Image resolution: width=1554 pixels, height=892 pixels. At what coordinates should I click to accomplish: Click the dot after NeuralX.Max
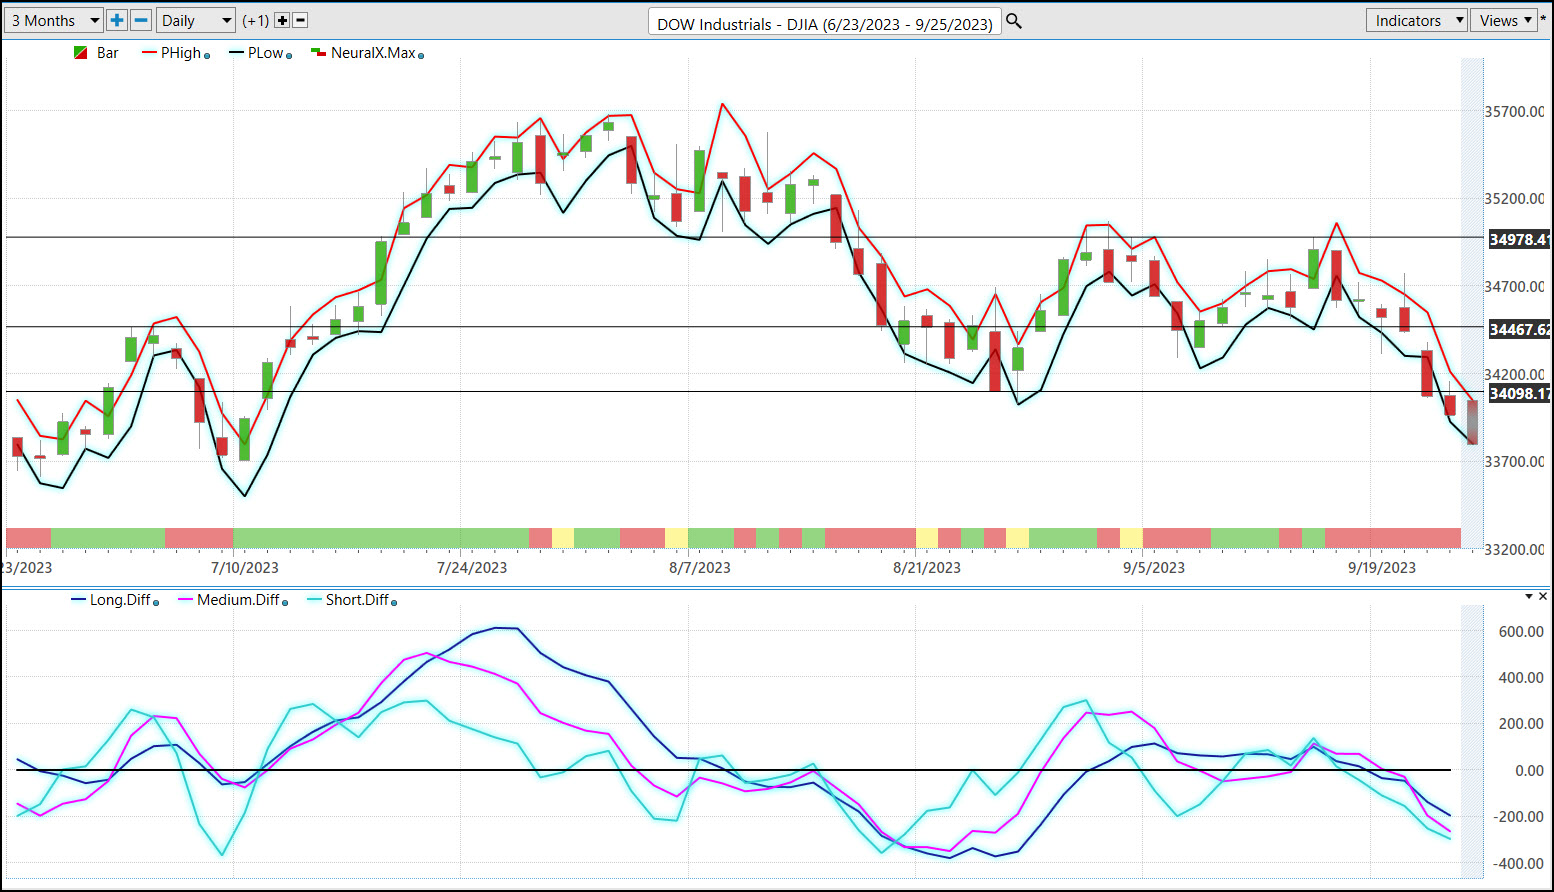421,56
